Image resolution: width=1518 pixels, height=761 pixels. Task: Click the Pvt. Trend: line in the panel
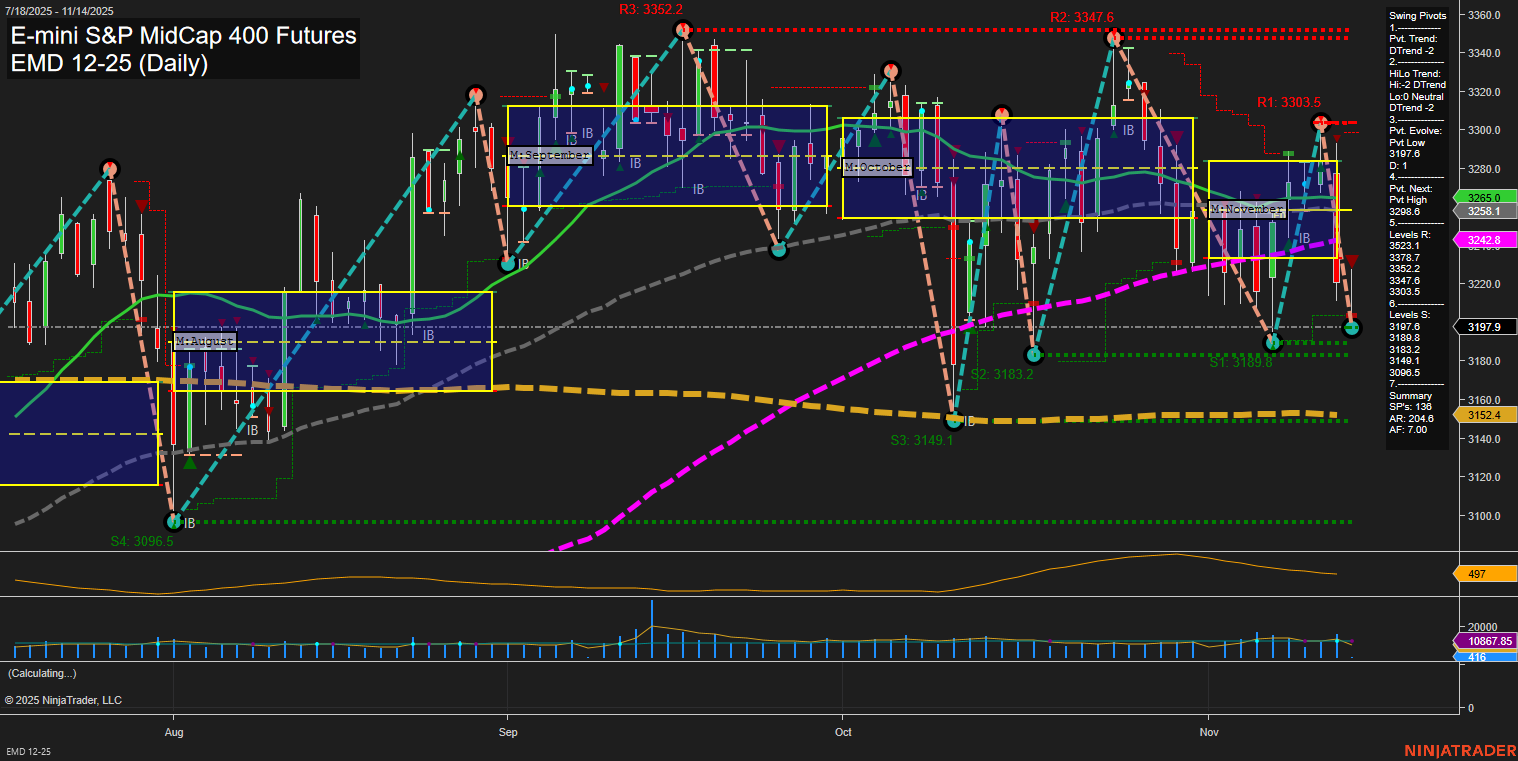[1414, 39]
